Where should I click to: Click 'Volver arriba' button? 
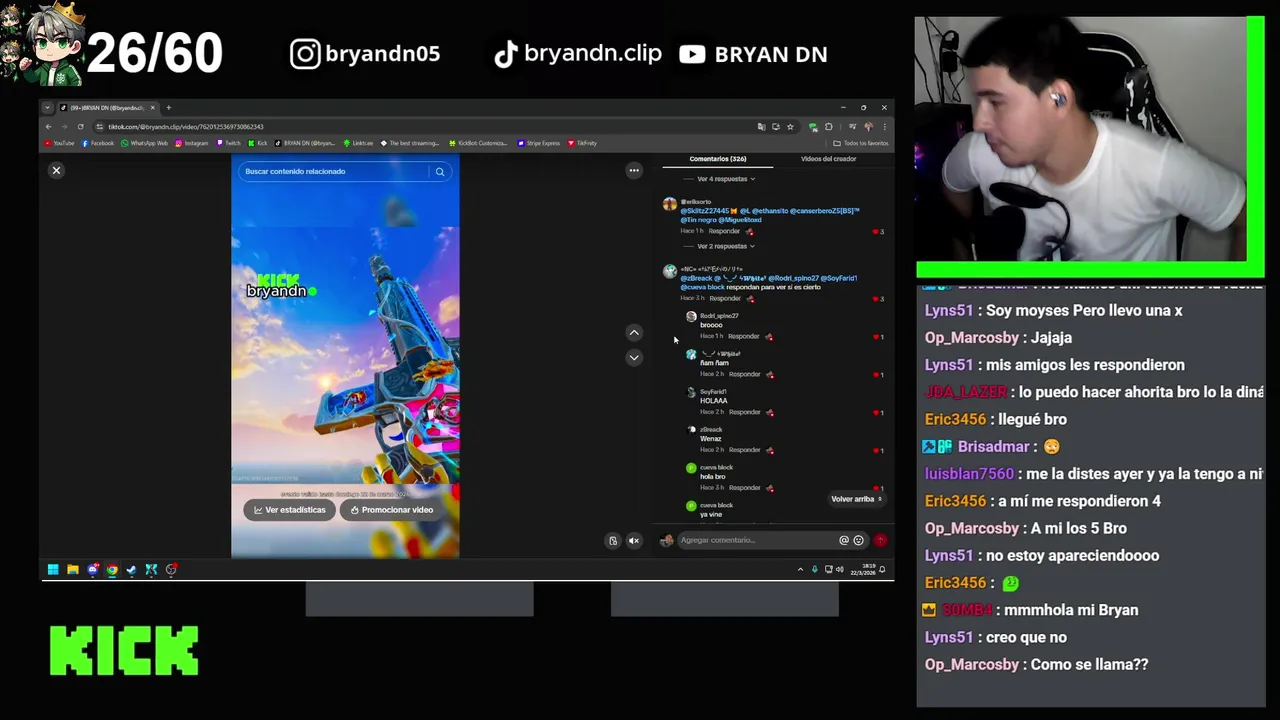tap(856, 499)
